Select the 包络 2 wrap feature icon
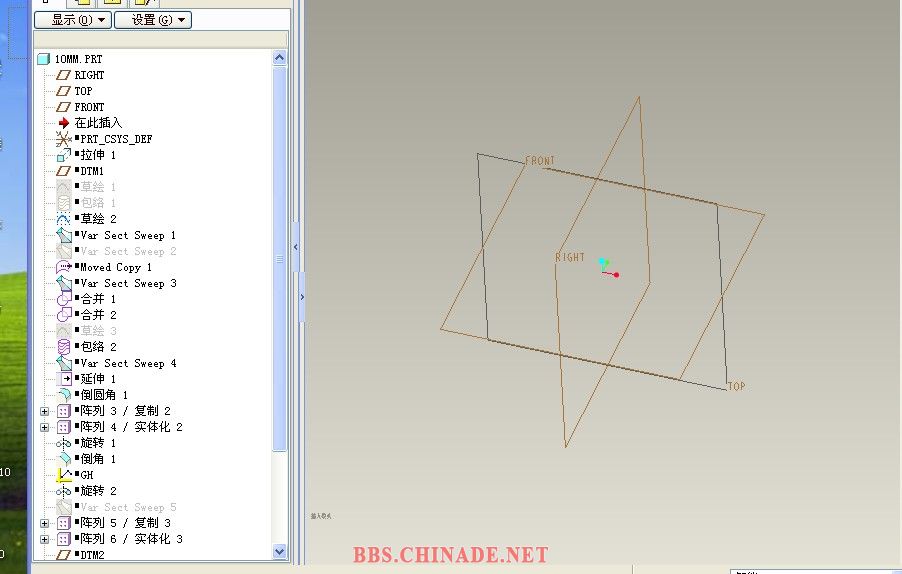This screenshot has width=902, height=574. click(64, 347)
